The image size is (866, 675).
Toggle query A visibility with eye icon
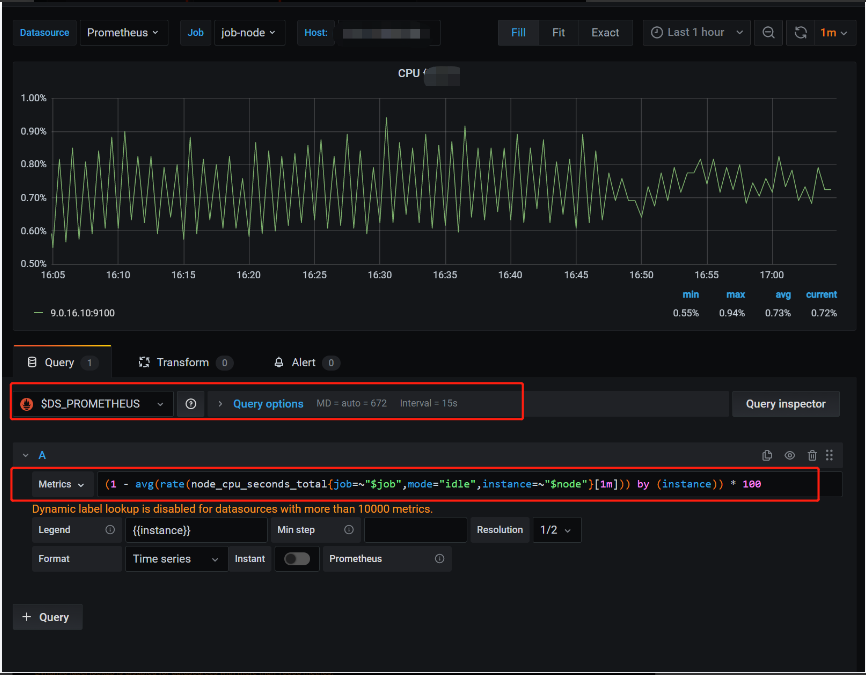pos(790,455)
